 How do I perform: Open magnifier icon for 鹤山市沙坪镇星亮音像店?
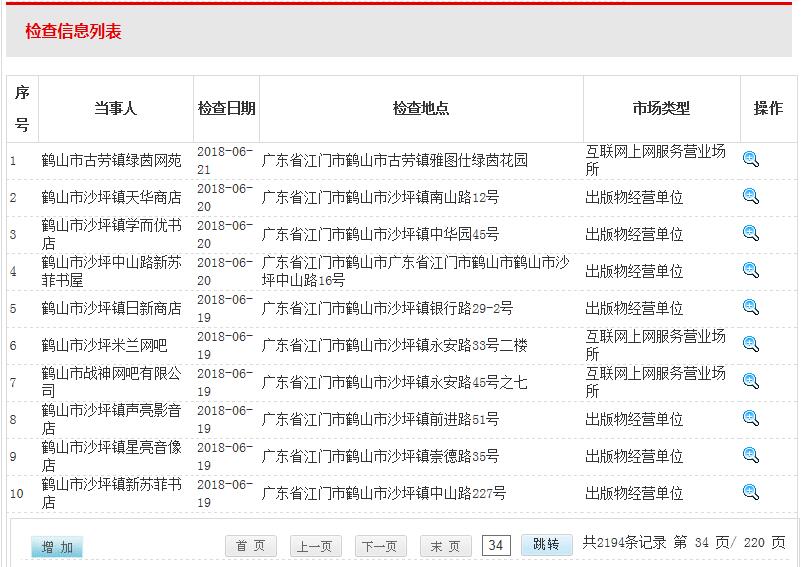tap(751, 456)
